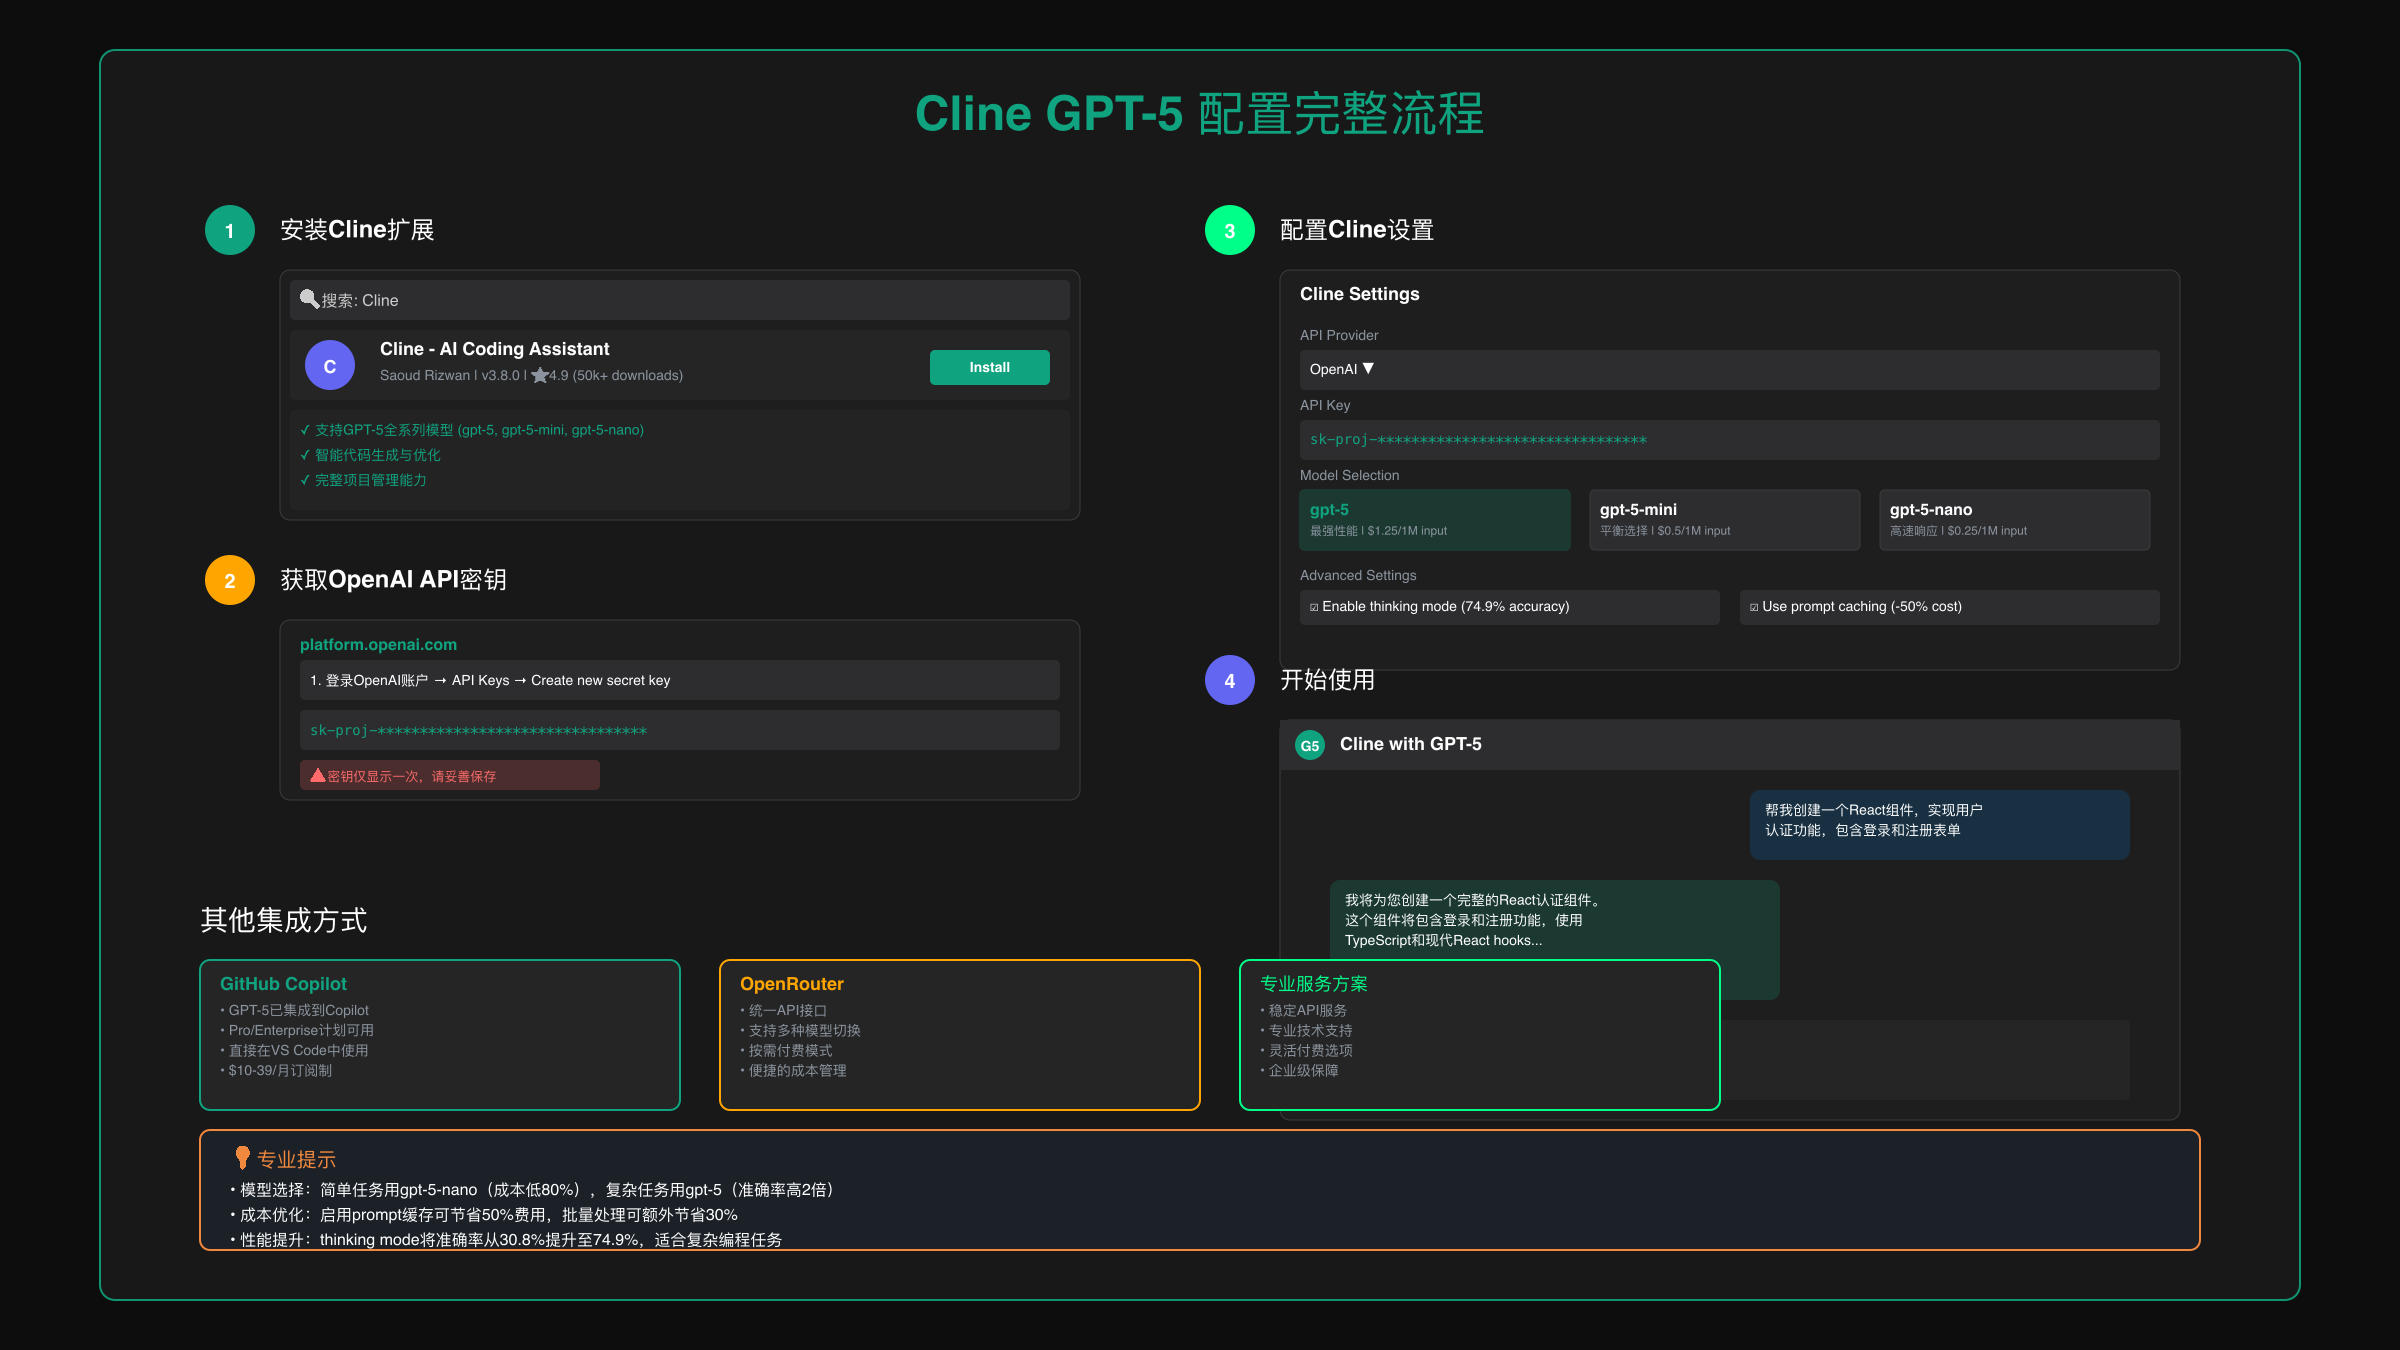Click the 搜索: Cline search field
The image size is (2400, 1350).
coord(680,300)
